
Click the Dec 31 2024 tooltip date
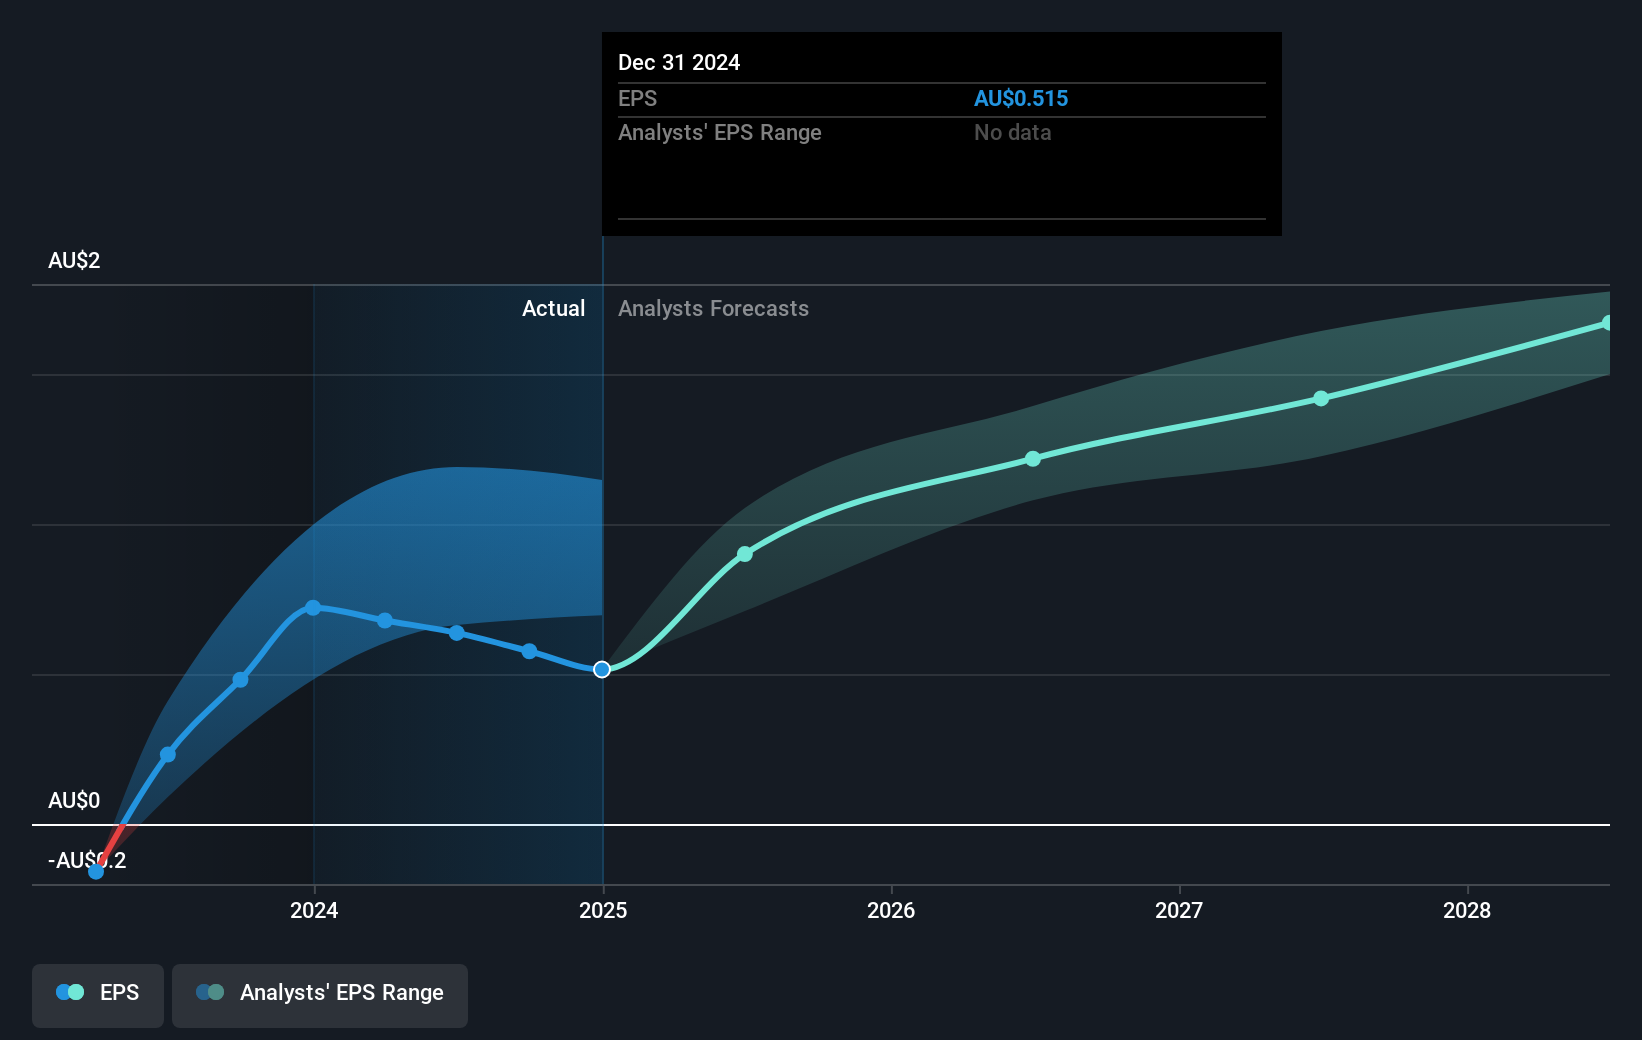[x=679, y=62]
